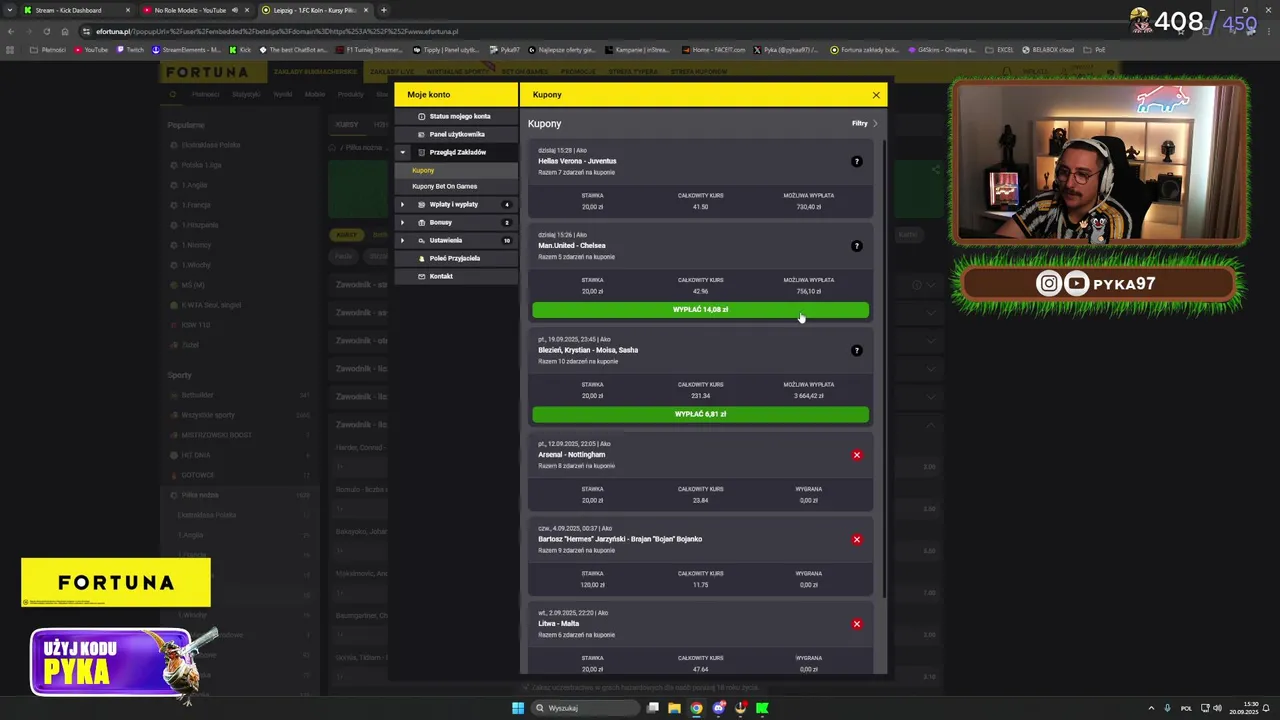Image resolution: width=1280 pixels, height=720 pixels.
Task: Click the taskbar volume icon
Action: [x=1217, y=708]
